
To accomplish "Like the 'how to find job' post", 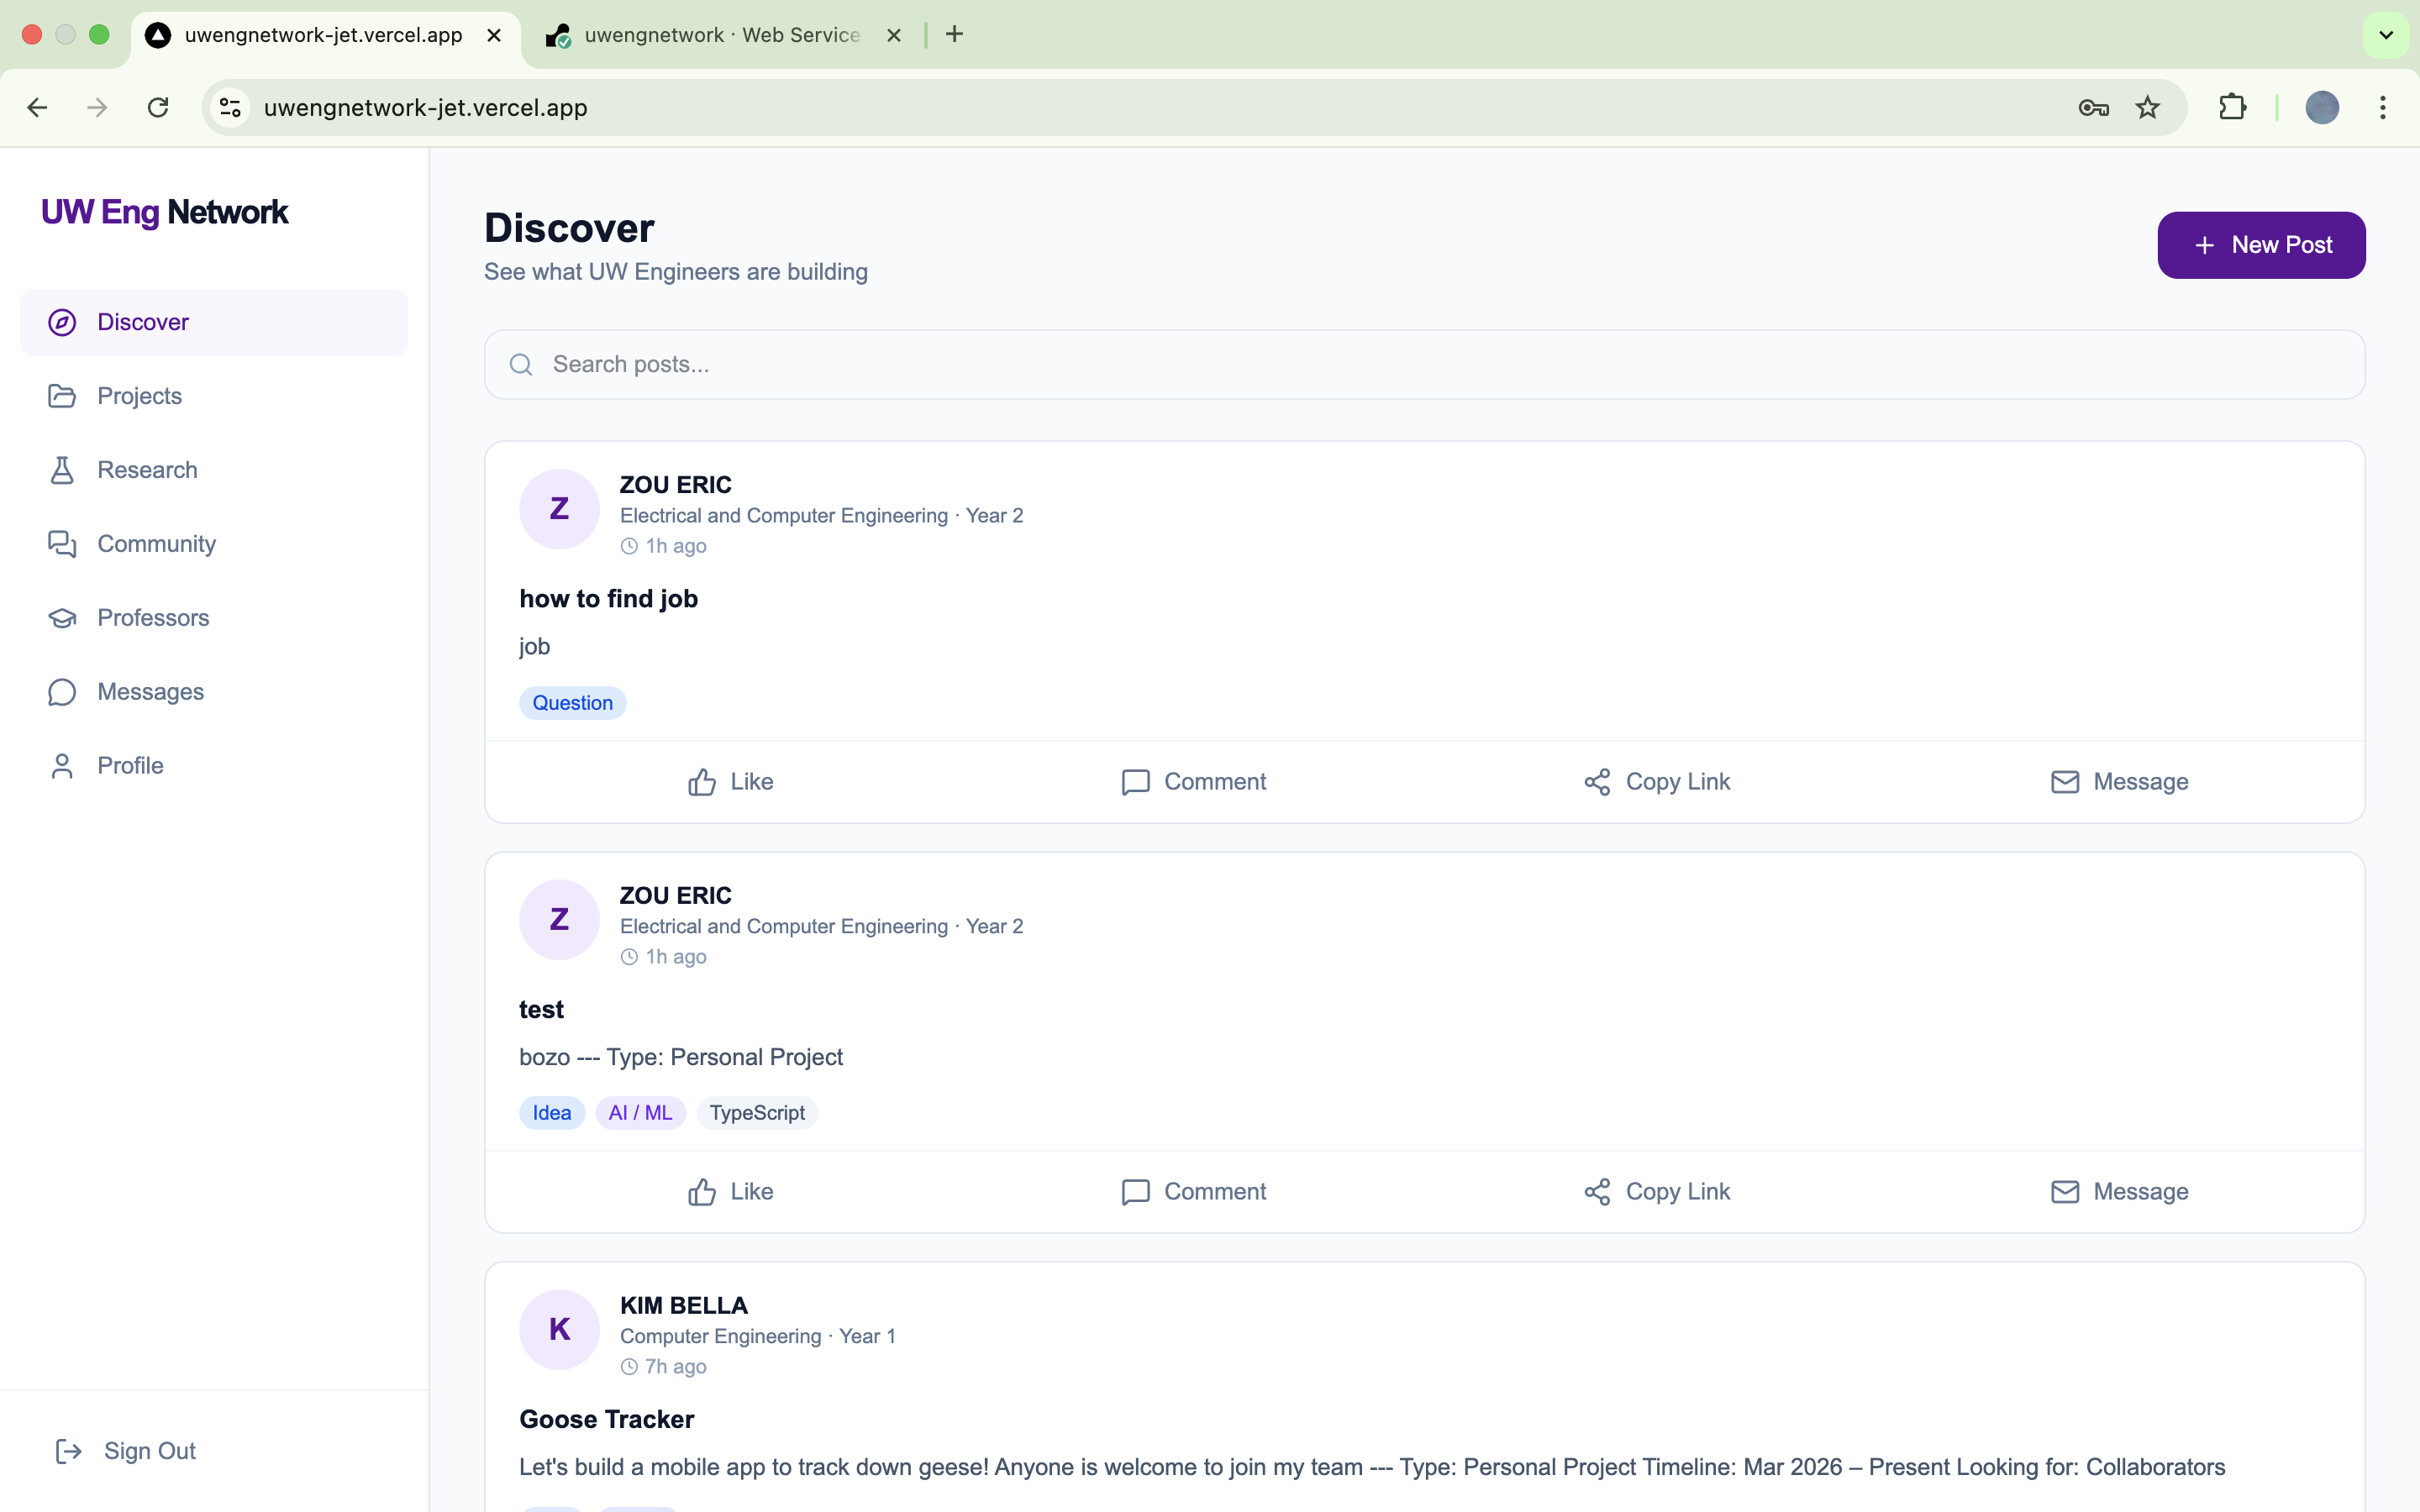I will [730, 782].
